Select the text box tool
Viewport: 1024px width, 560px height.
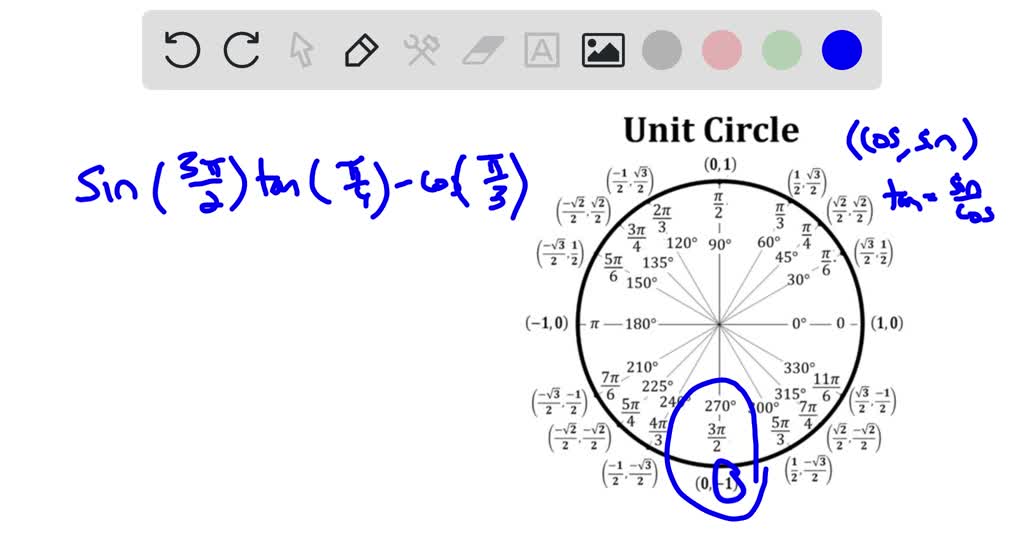tap(542, 50)
